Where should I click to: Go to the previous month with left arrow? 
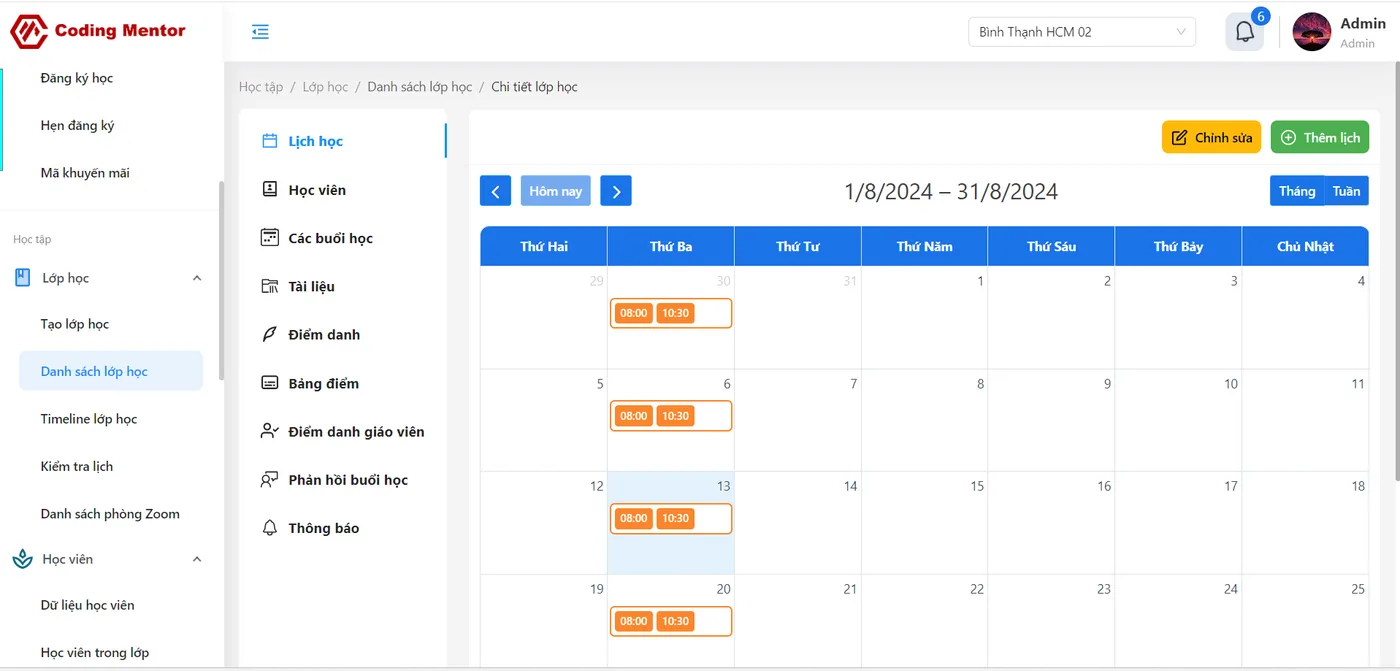point(495,191)
